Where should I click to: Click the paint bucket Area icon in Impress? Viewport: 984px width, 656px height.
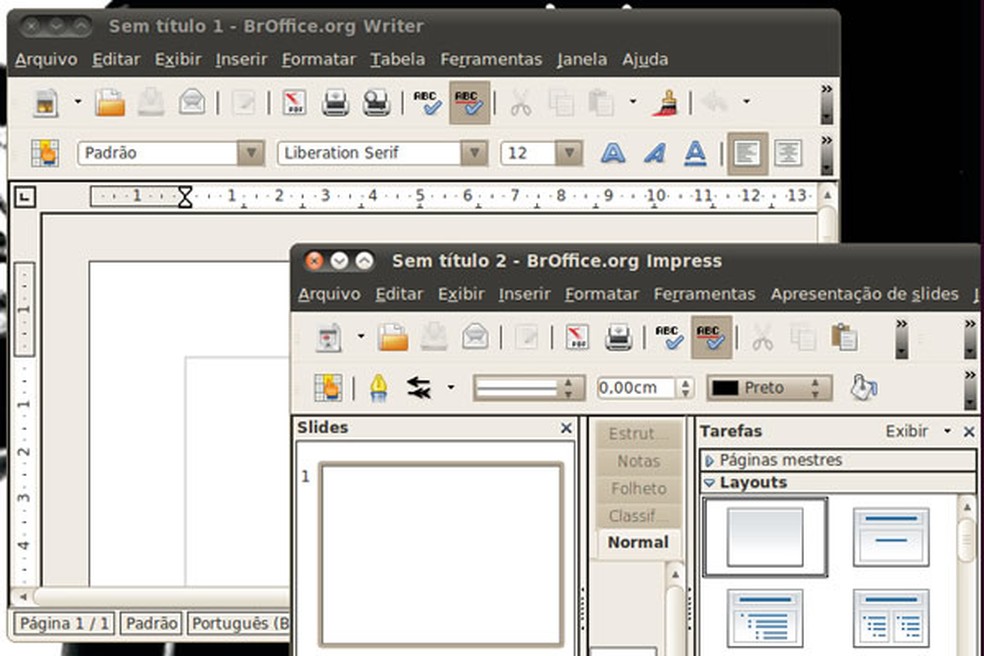(x=863, y=388)
